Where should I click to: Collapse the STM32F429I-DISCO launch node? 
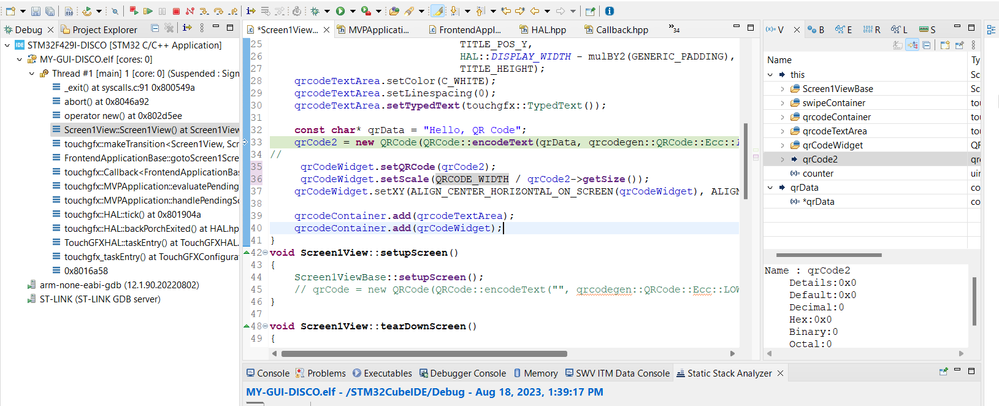(x=7, y=45)
